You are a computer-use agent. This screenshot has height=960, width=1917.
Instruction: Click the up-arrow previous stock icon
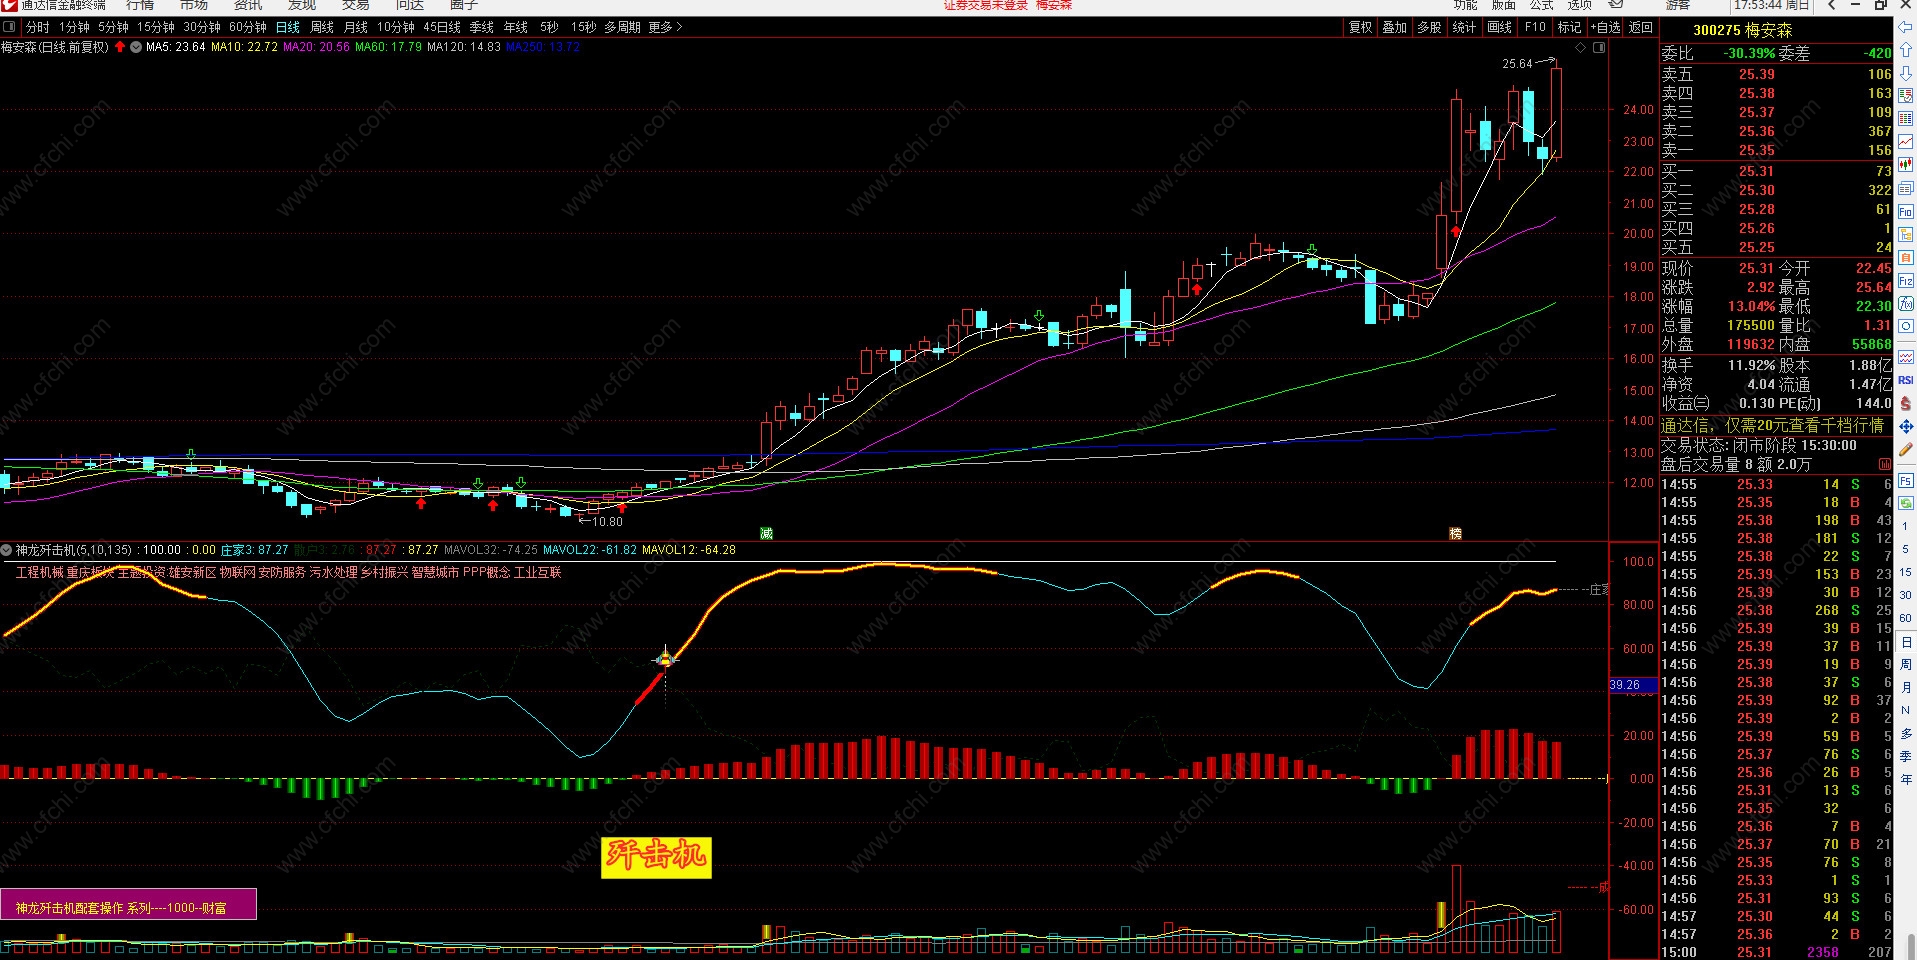[1906, 52]
